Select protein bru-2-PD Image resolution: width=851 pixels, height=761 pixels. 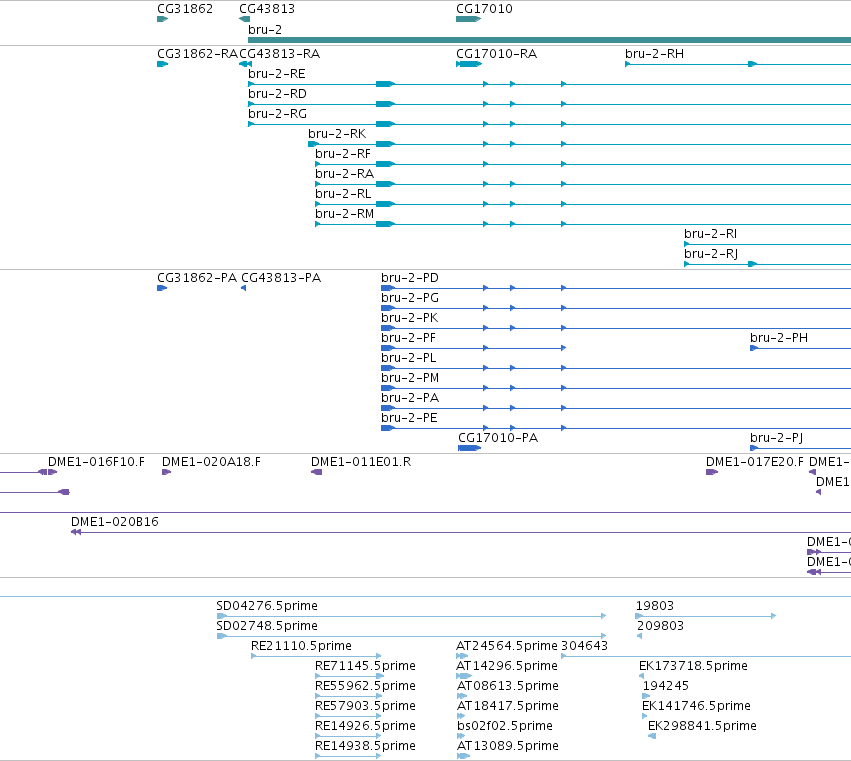[x=410, y=278]
